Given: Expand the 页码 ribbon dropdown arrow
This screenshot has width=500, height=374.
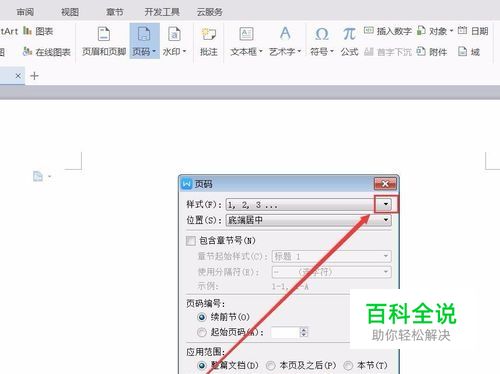Looking at the screenshot, I should [154, 52].
